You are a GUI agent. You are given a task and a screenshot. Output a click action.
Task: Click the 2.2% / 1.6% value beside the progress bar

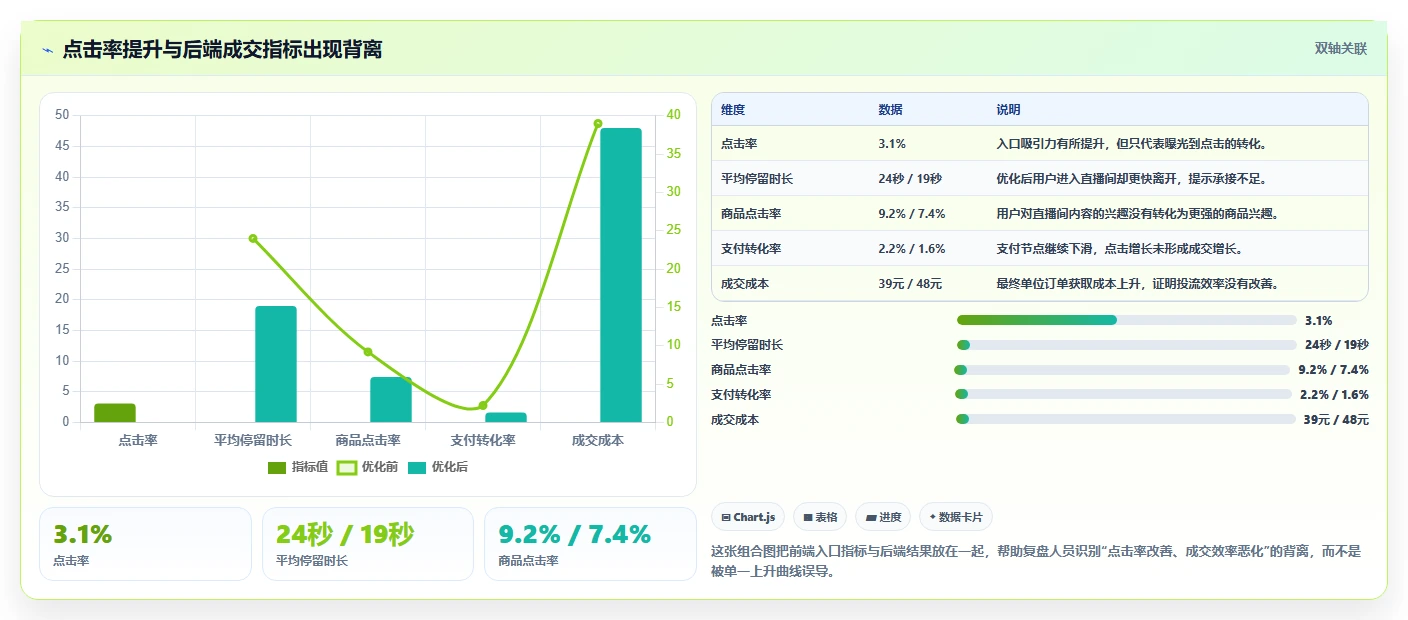[1334, 395]
